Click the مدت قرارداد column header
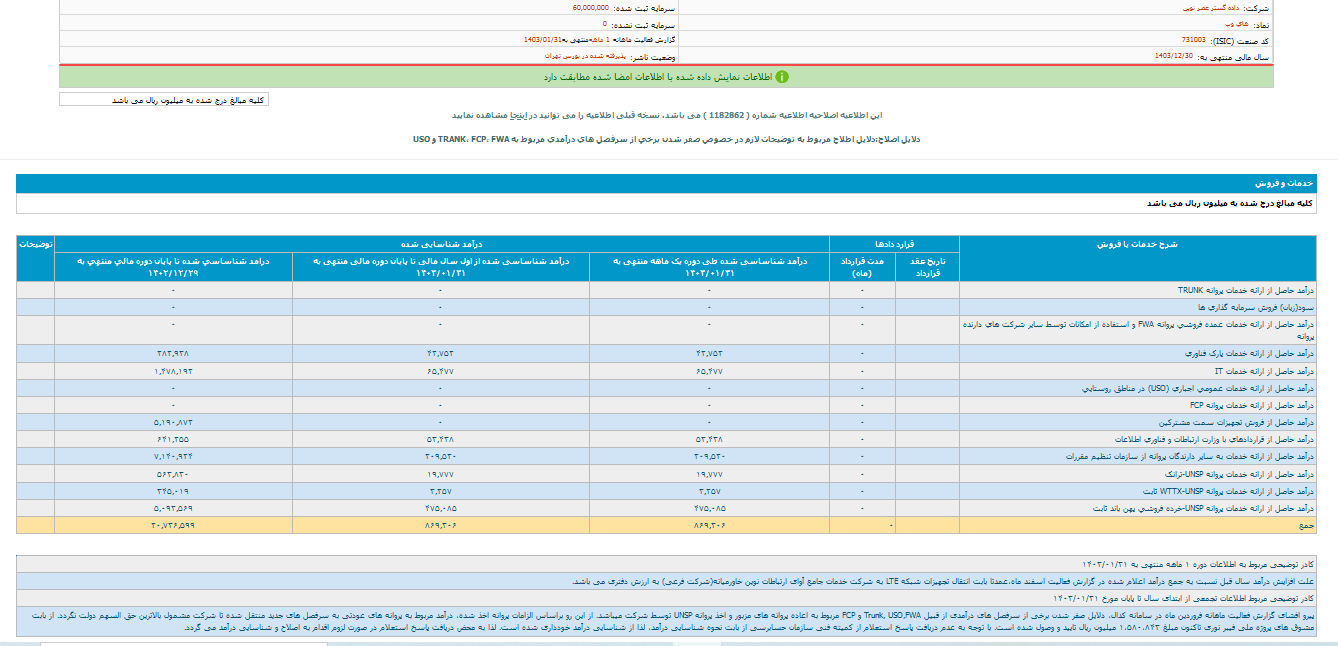The width and height of the screenshot is (1338, 646). pyautogui.click(x=861, y=266)
